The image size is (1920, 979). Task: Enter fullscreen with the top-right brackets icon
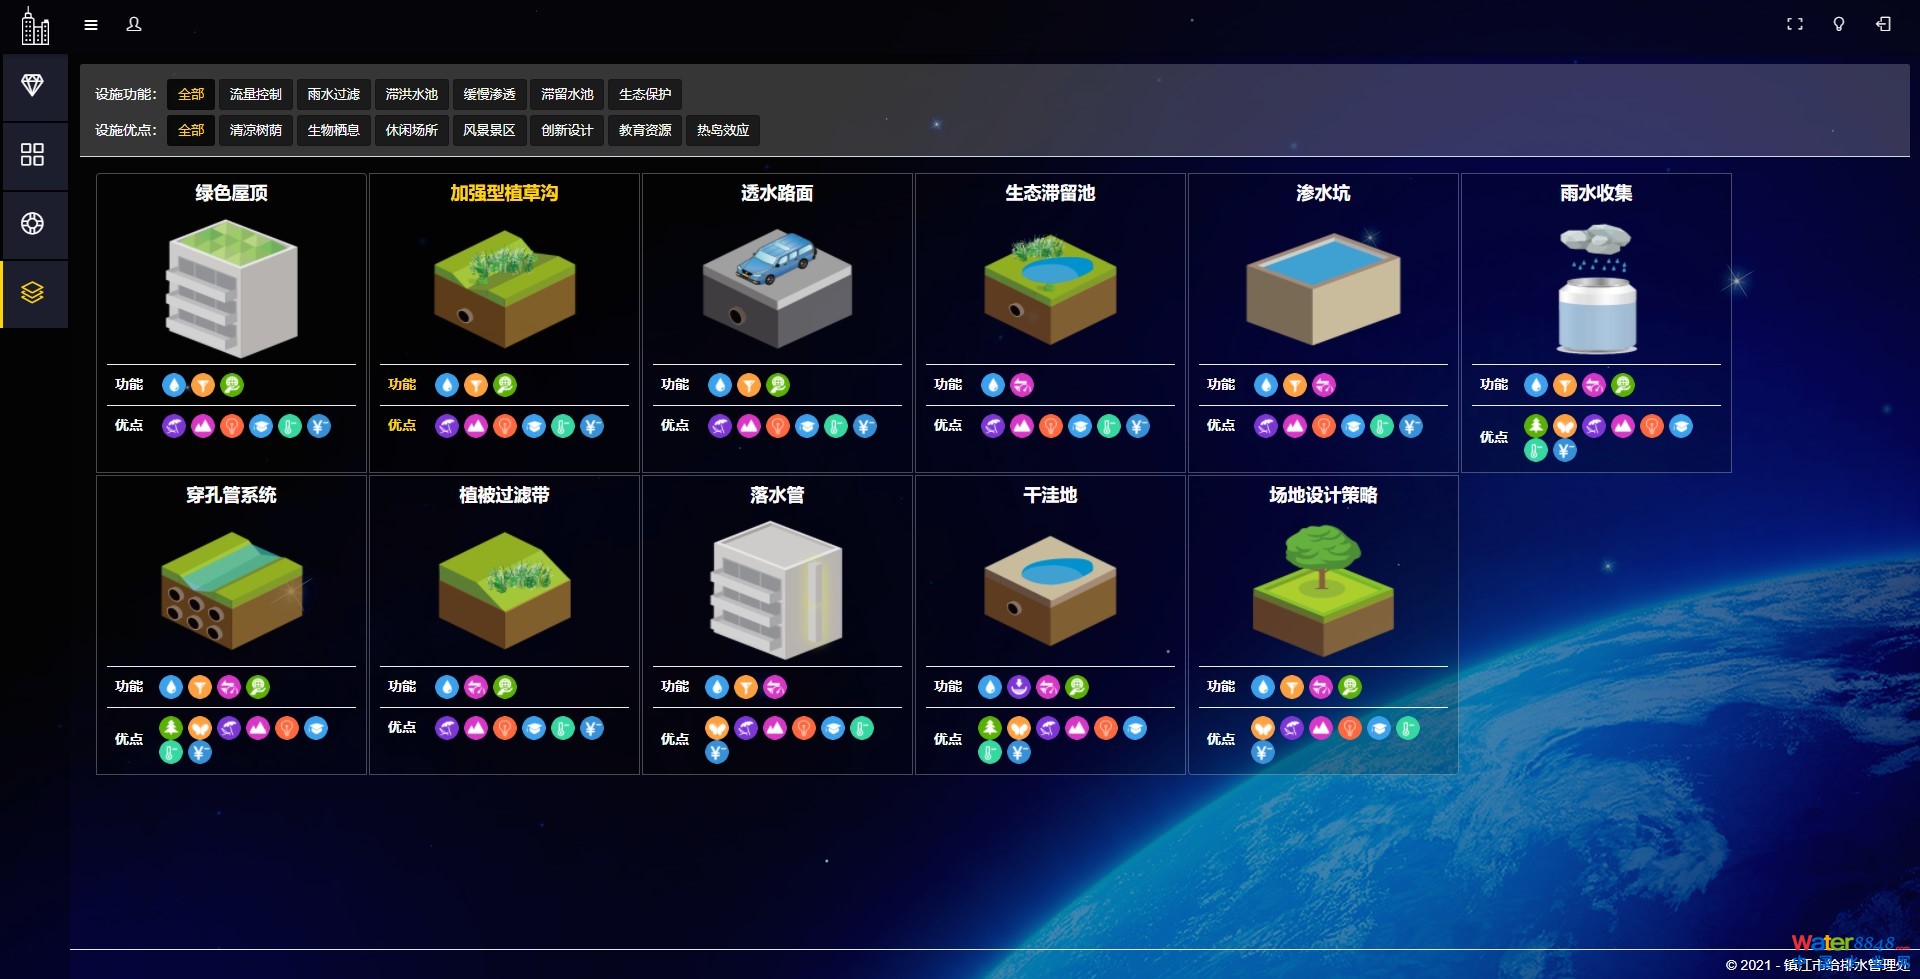1794,25
